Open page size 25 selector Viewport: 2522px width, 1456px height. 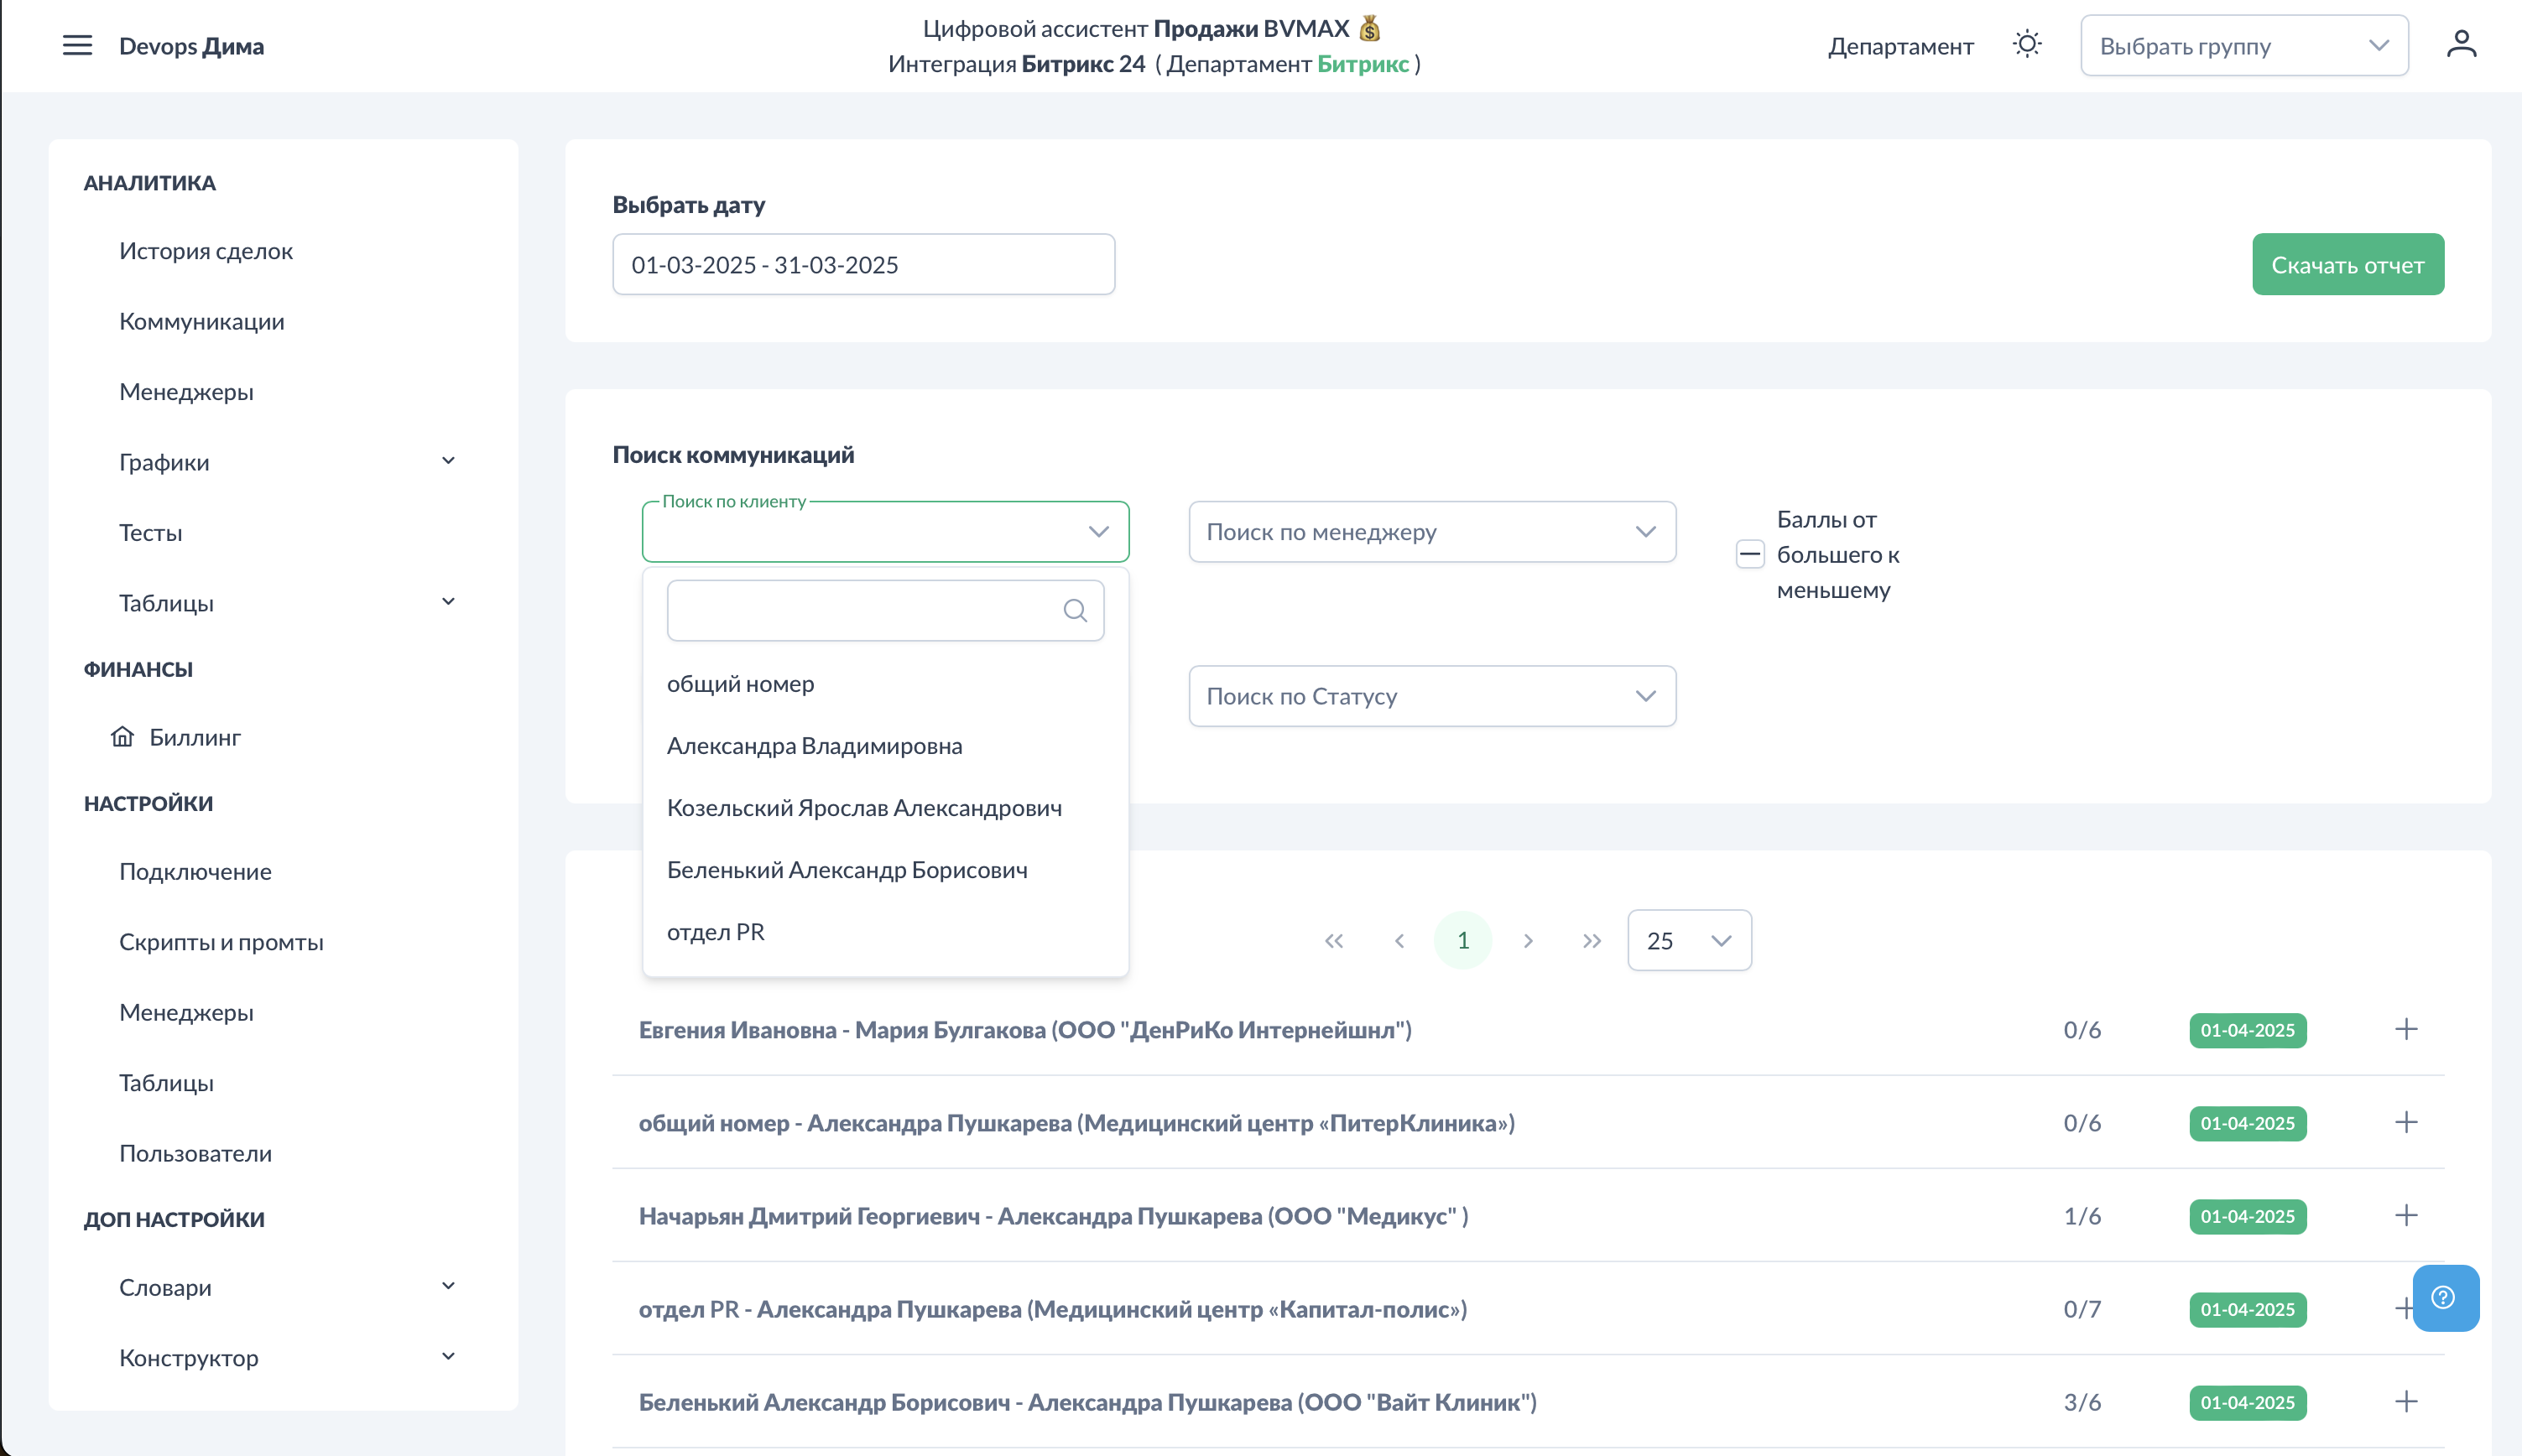1688,941
